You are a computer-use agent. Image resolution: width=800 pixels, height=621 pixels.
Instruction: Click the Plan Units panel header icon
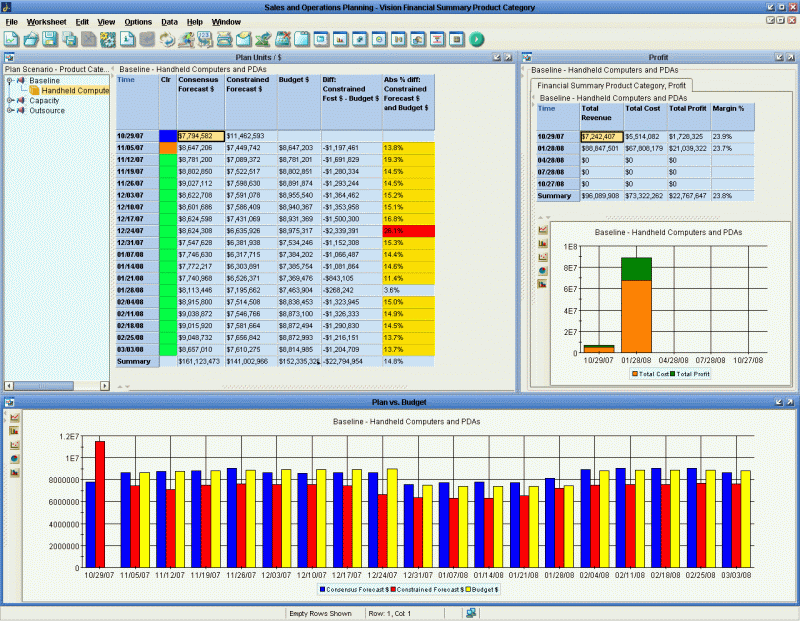[x=9, y=57]
